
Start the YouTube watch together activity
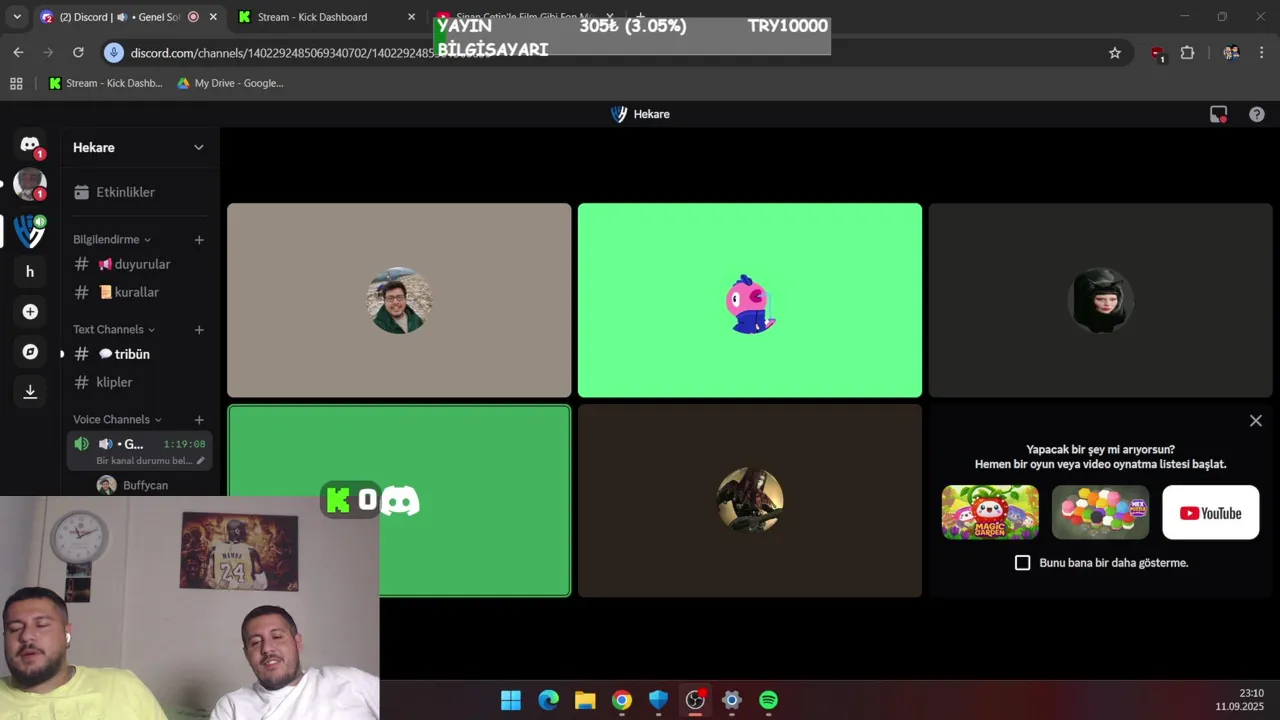point(1211,512)
